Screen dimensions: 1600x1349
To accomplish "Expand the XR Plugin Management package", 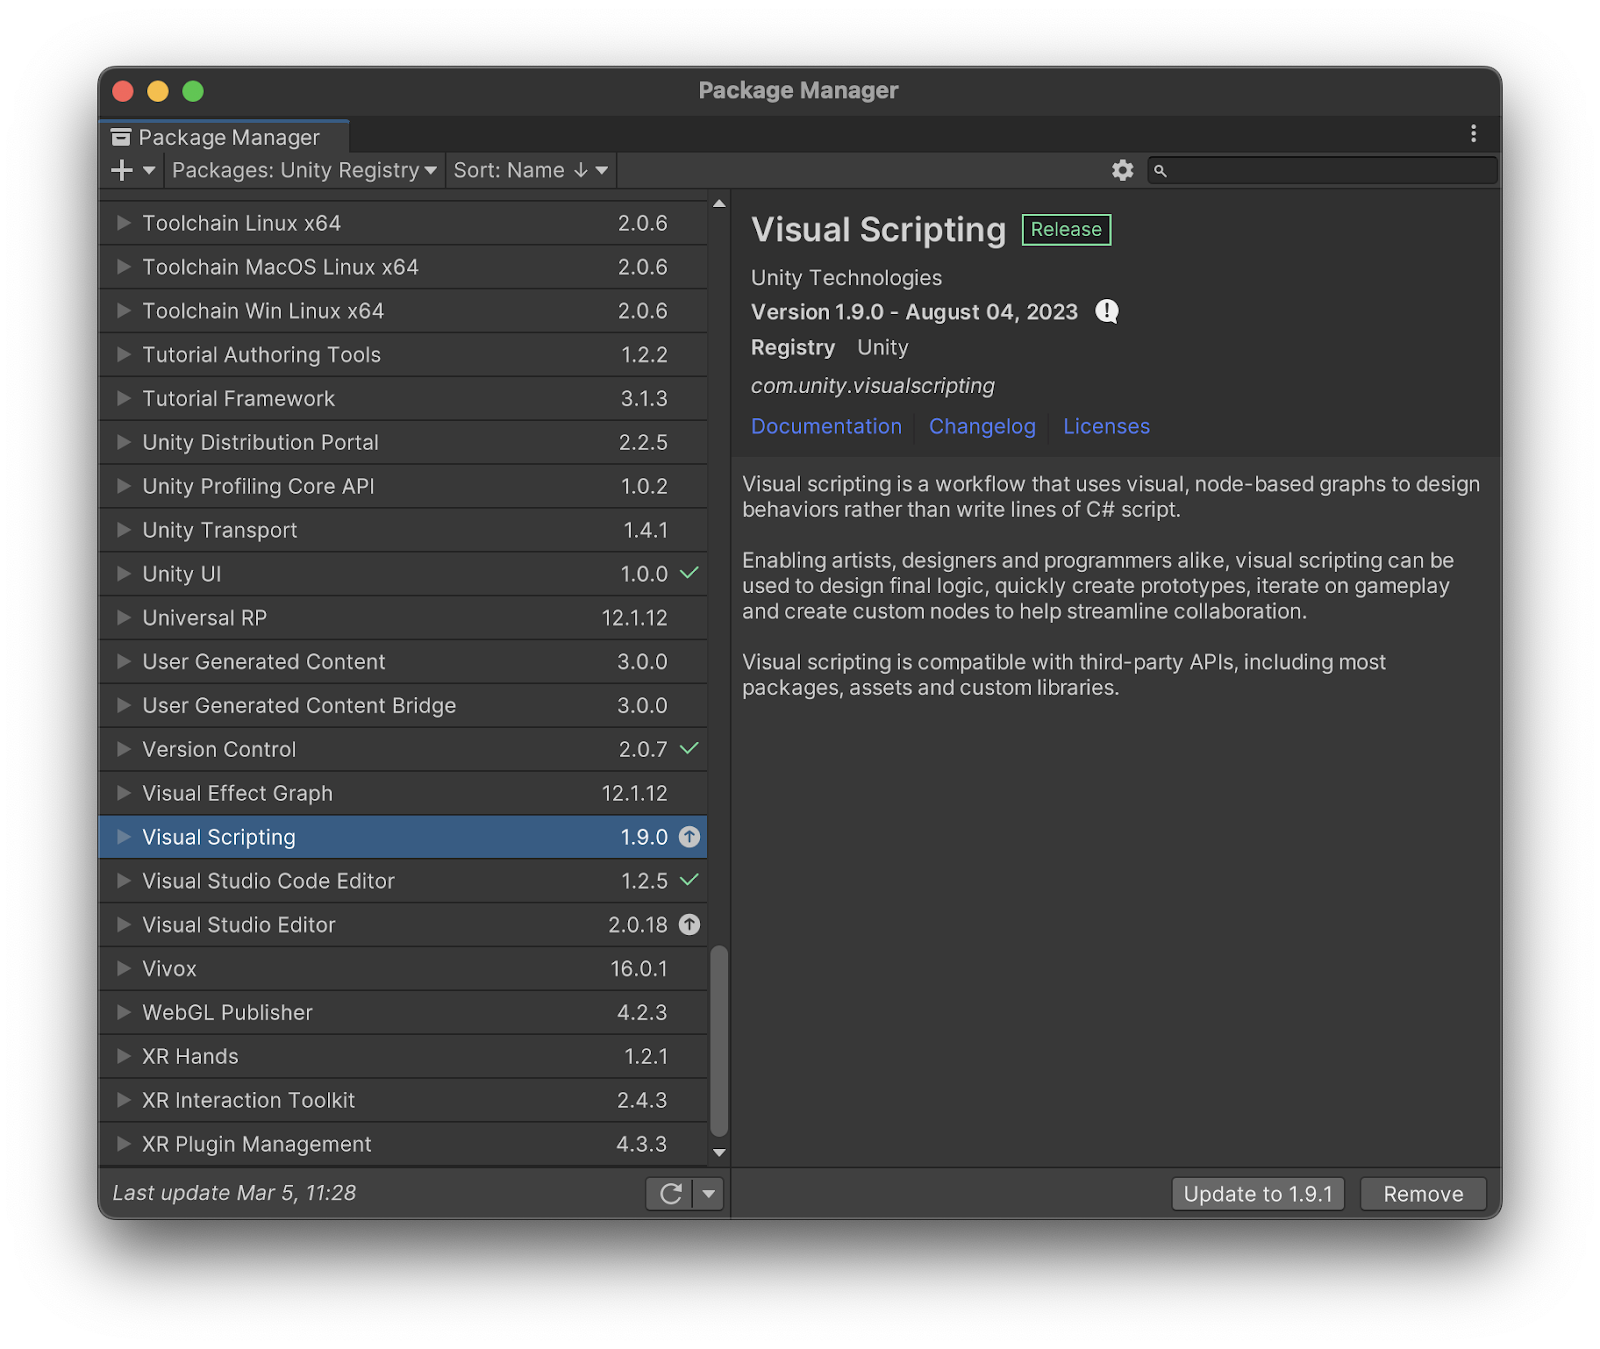I will (124, 1144).
